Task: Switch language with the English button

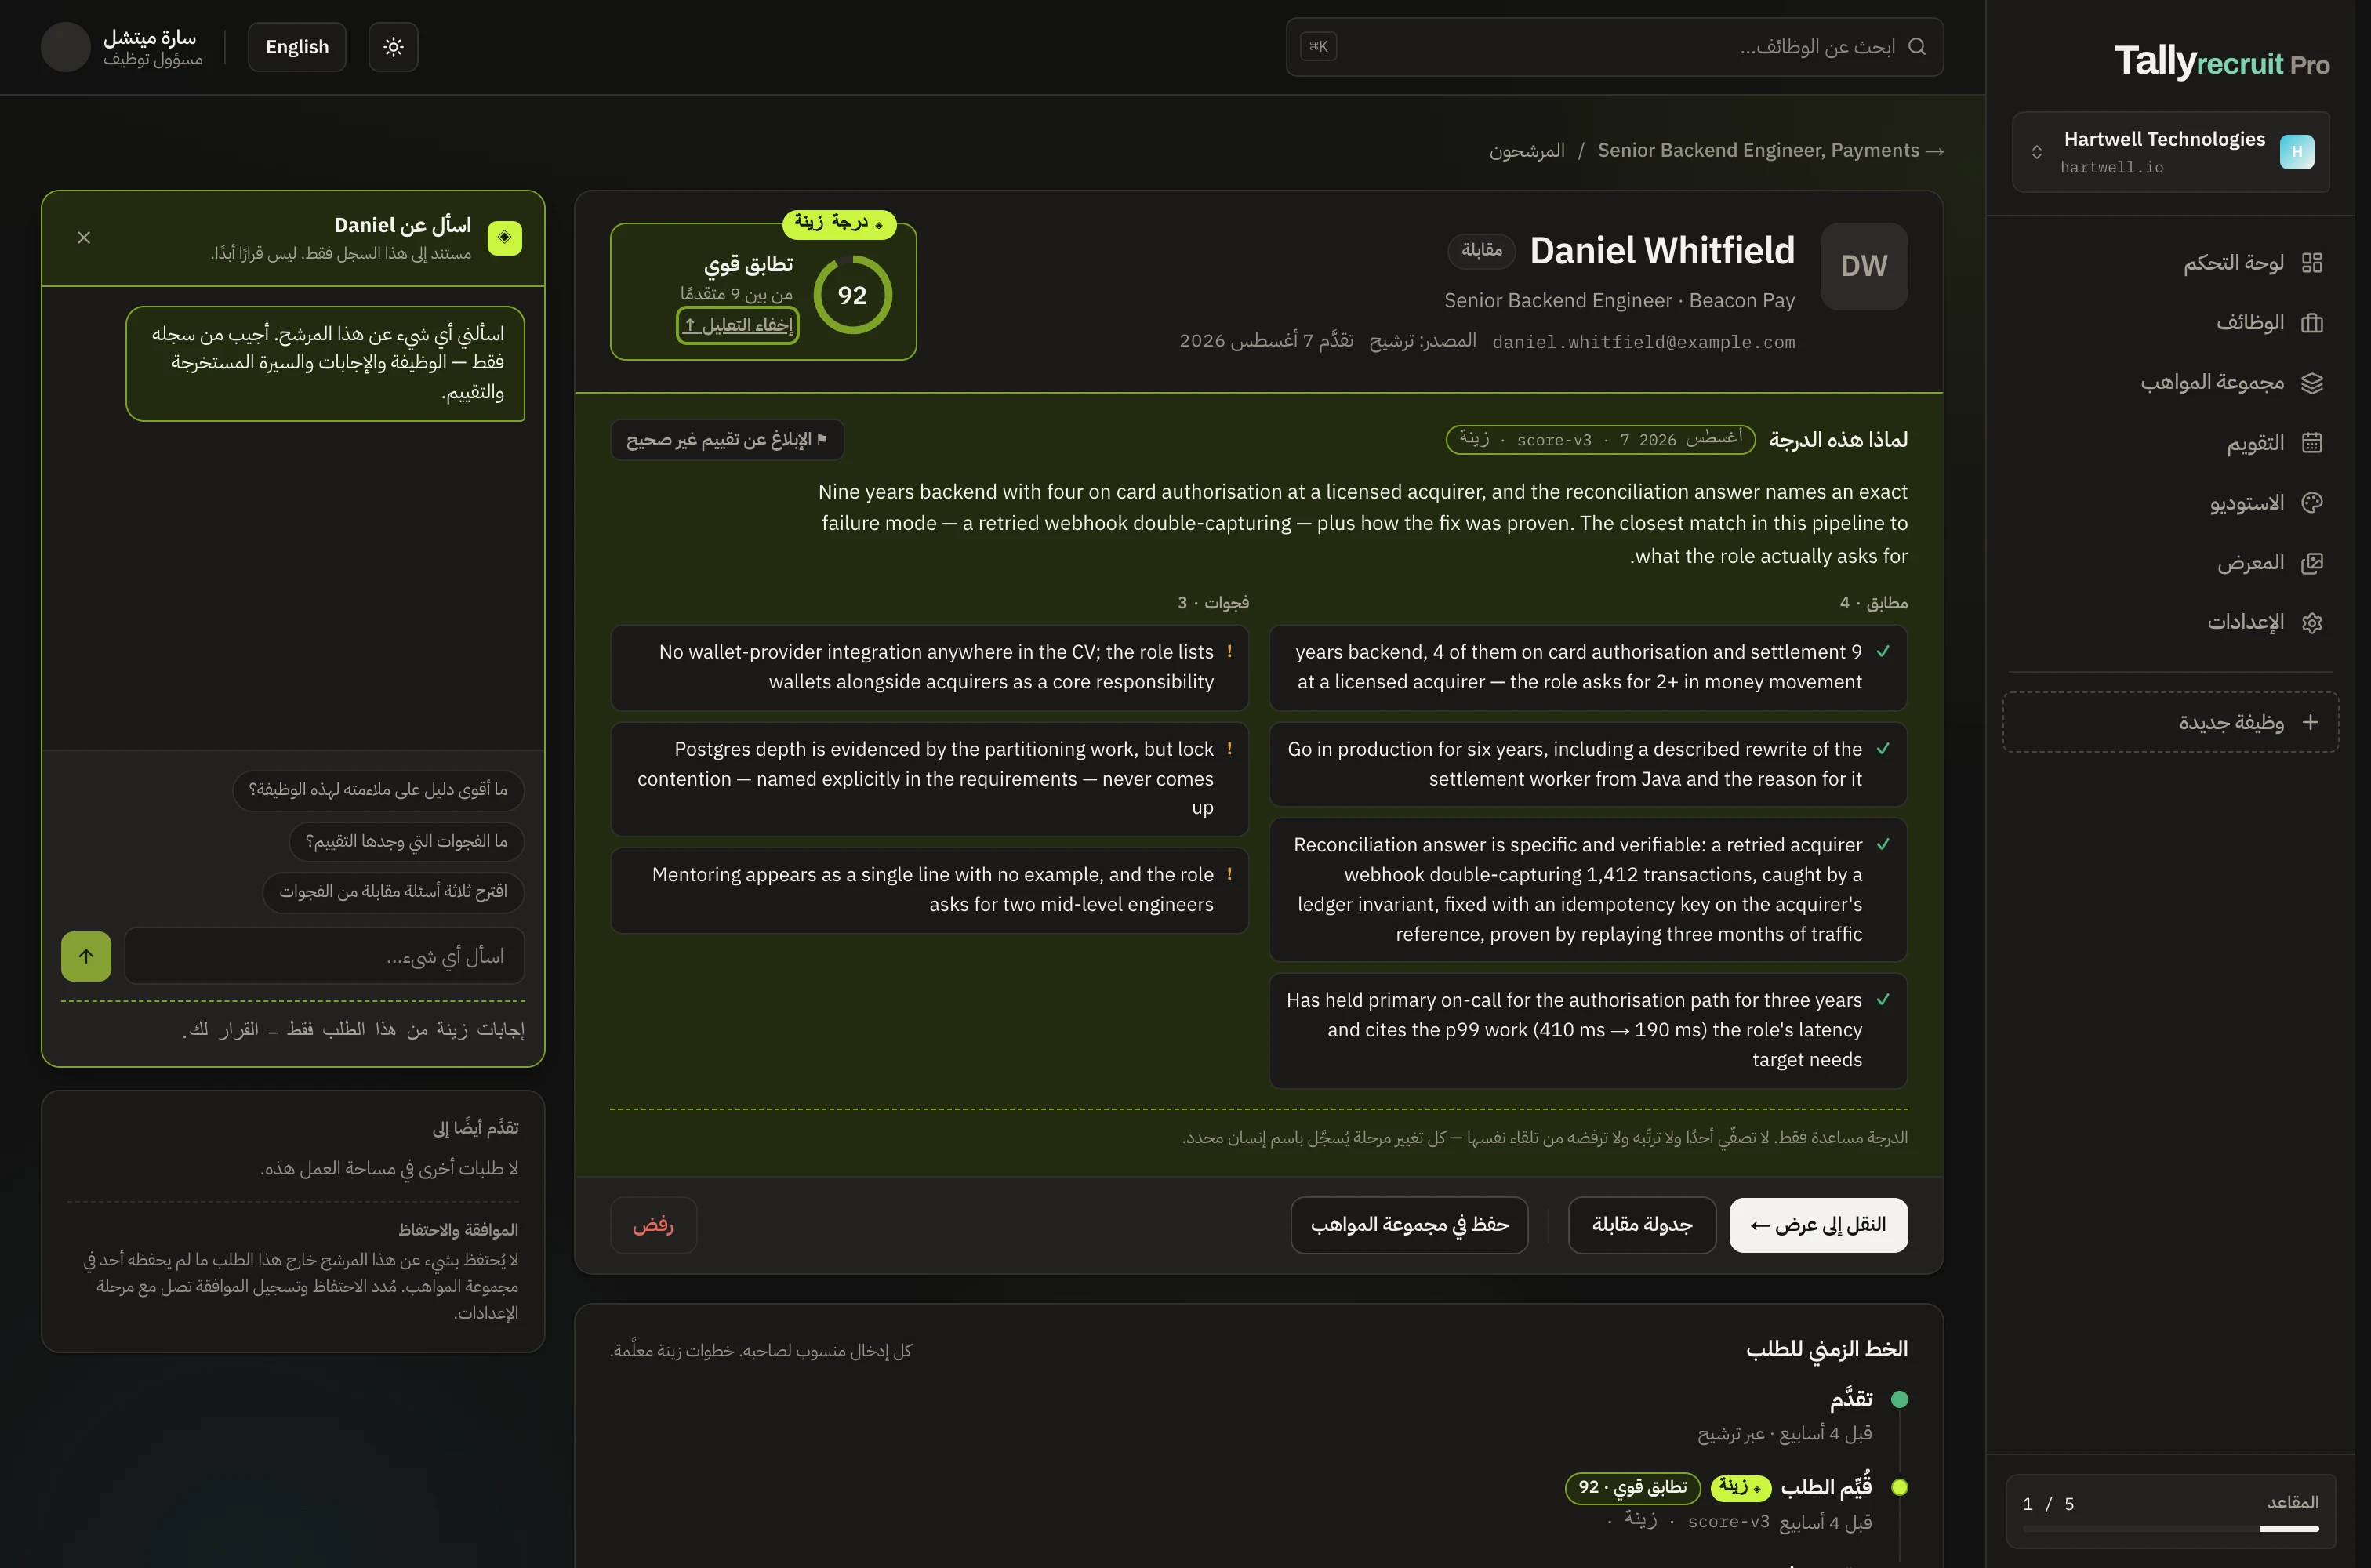Action: coord(297,47)
